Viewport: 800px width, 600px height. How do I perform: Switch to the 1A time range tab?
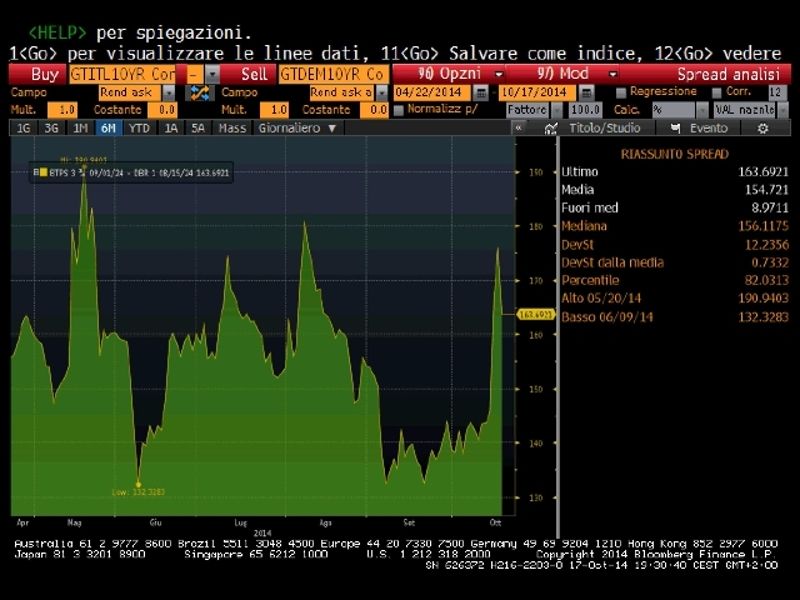coord(171,128)
